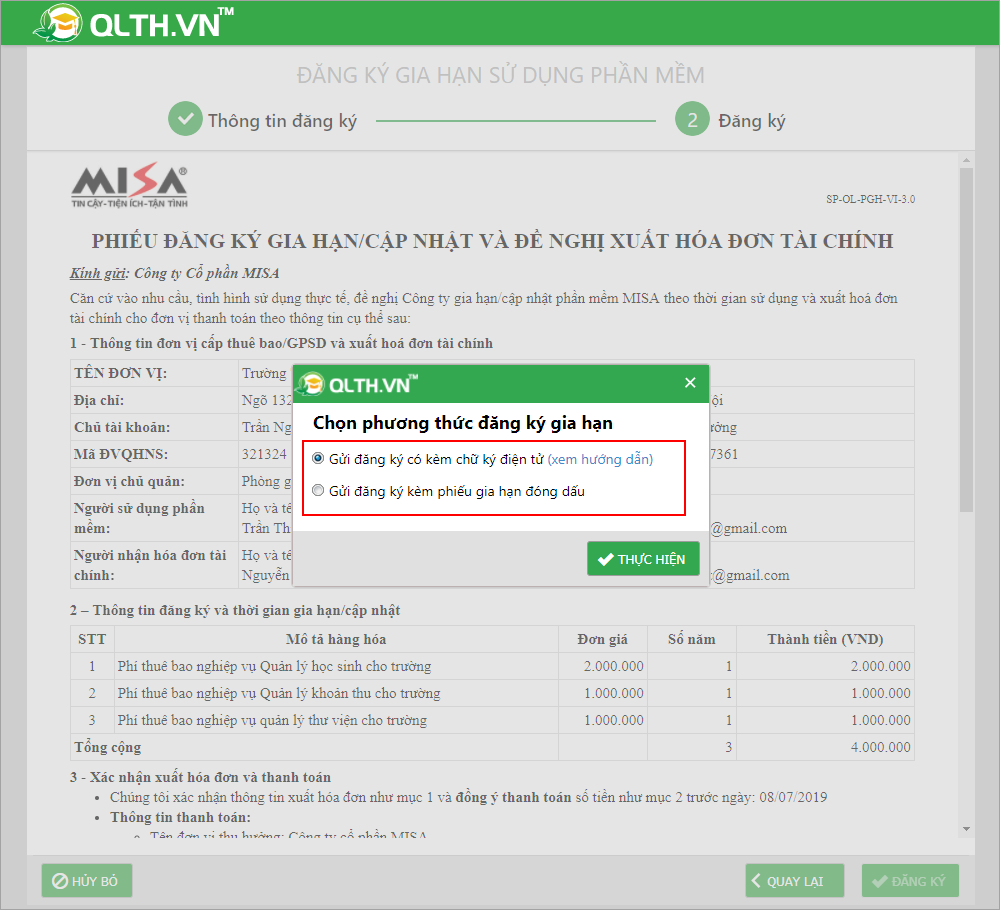1000x910 pixels.
Task: Click 'Chọn phương thức đăng ký gia hạn' title
Action: [x=462, y=423]
